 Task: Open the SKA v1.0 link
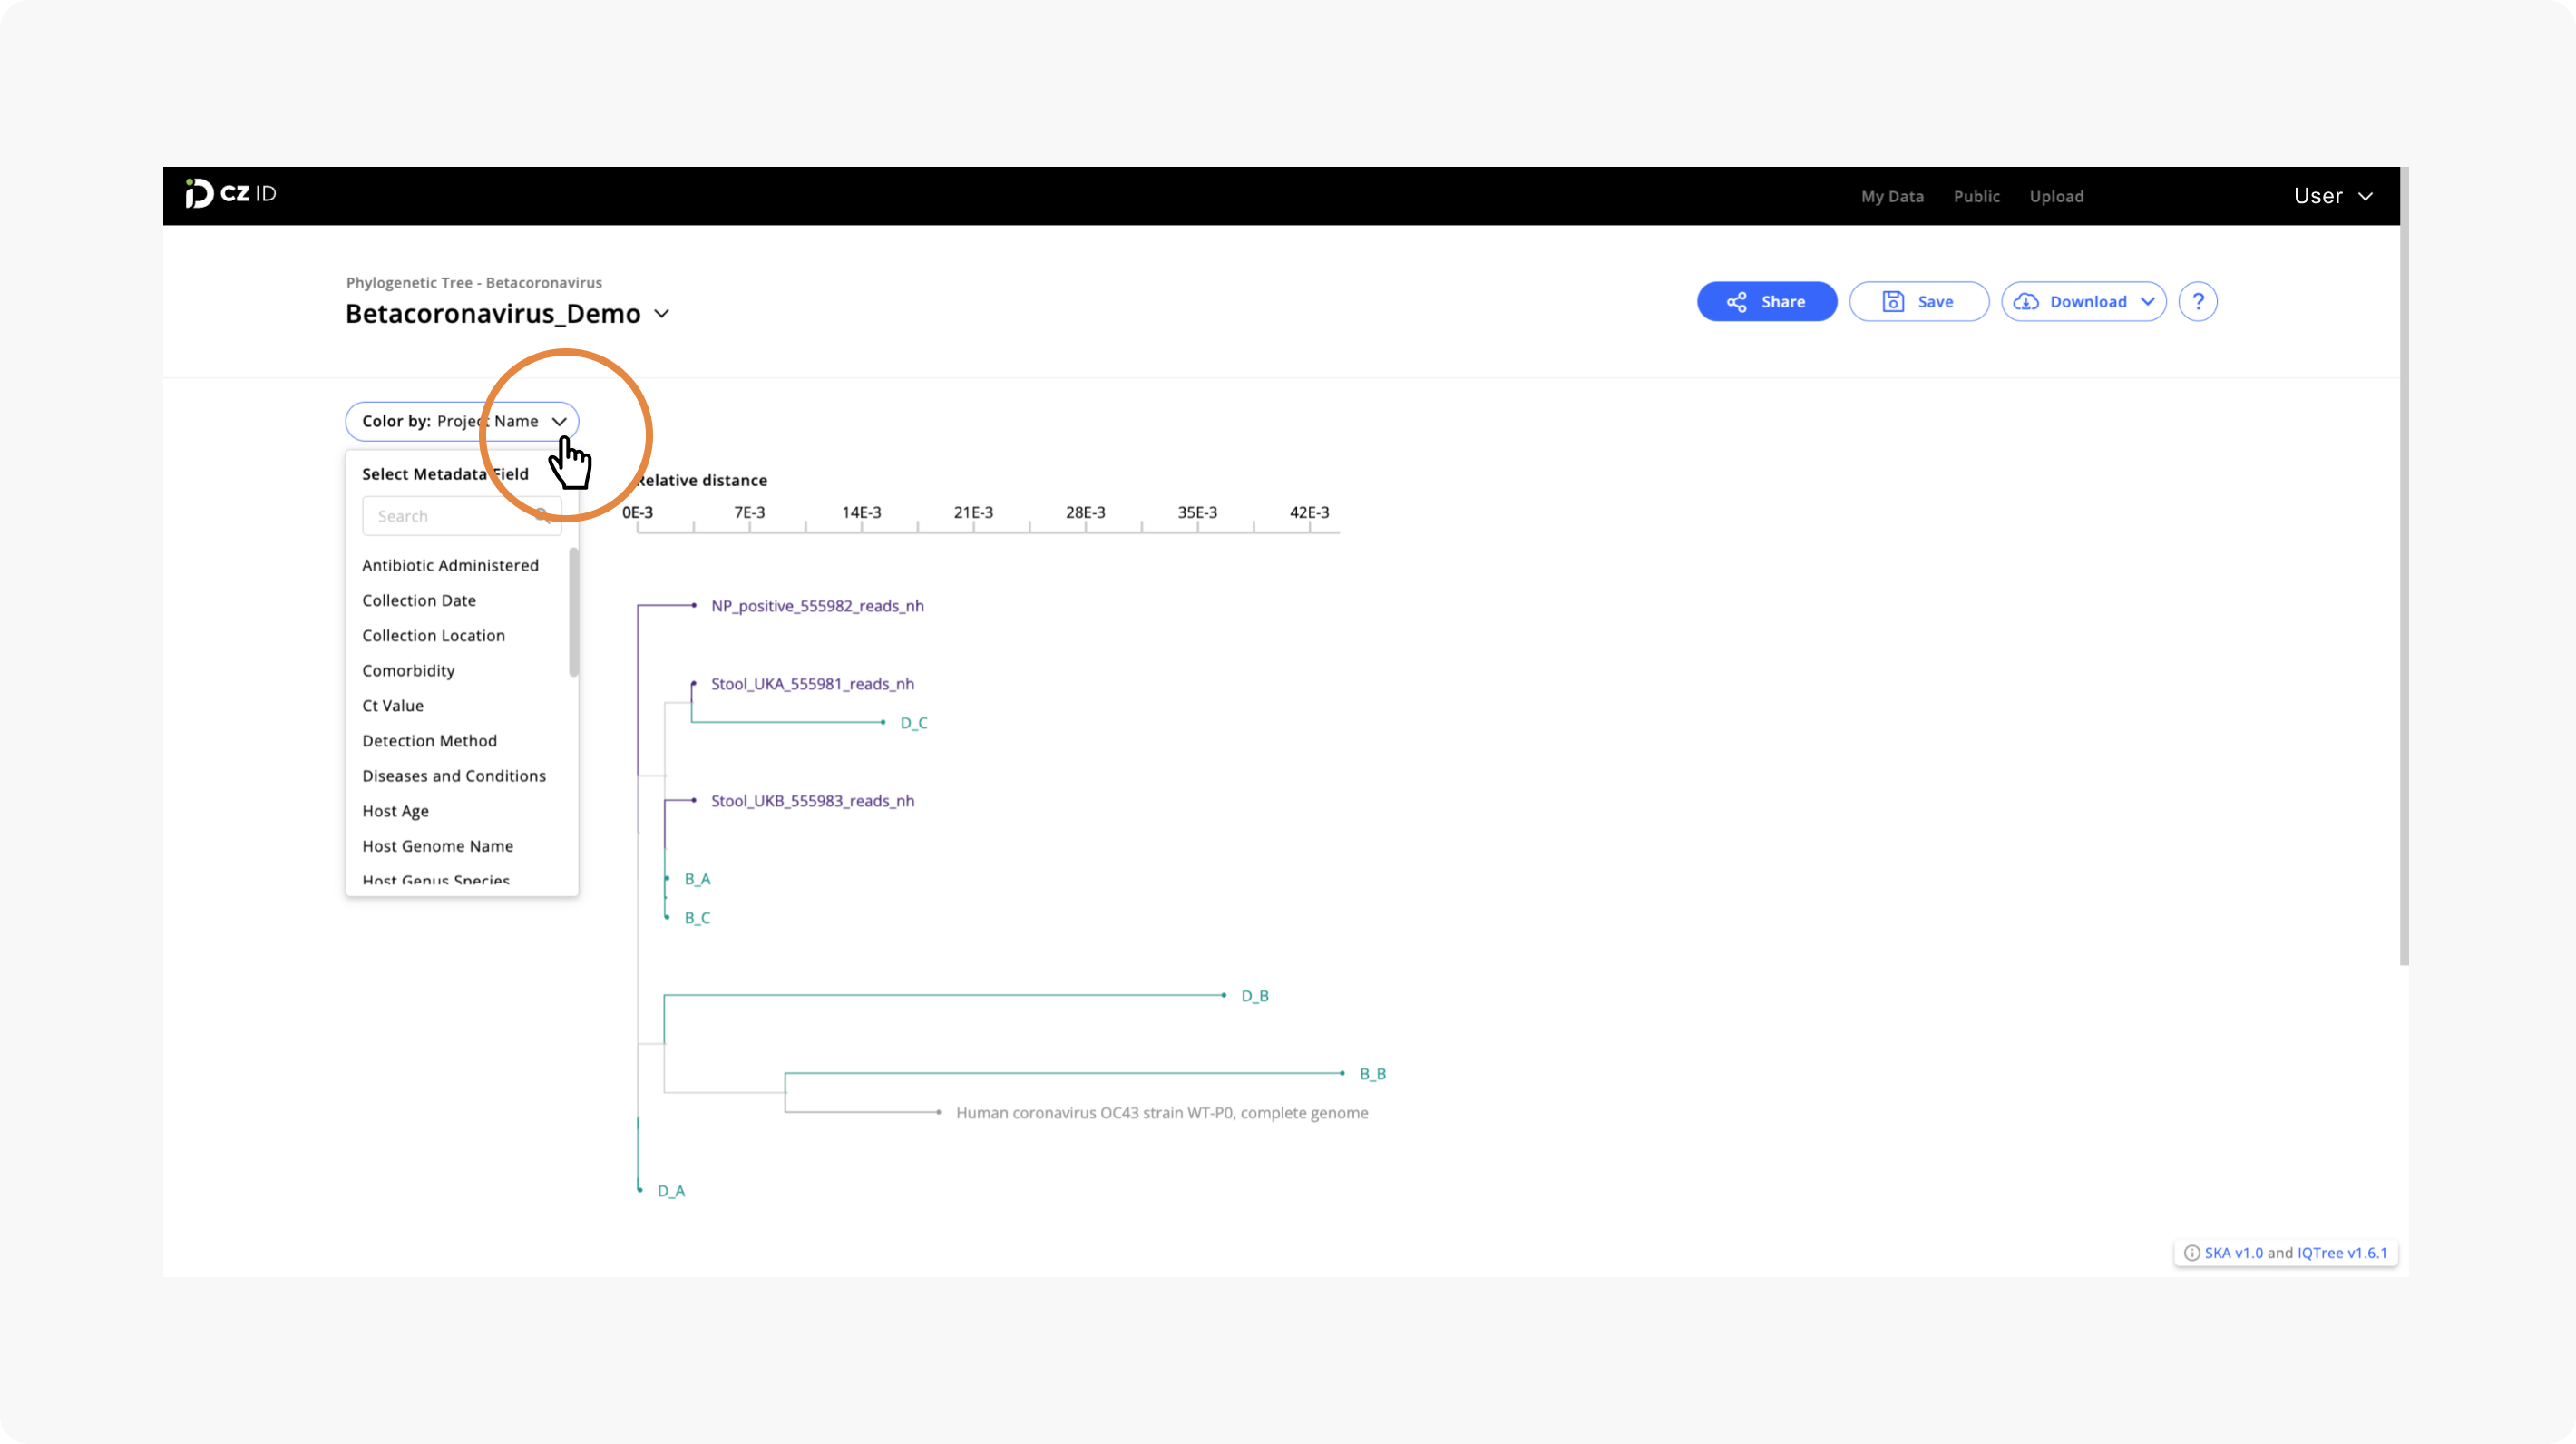(2233, 1253)
